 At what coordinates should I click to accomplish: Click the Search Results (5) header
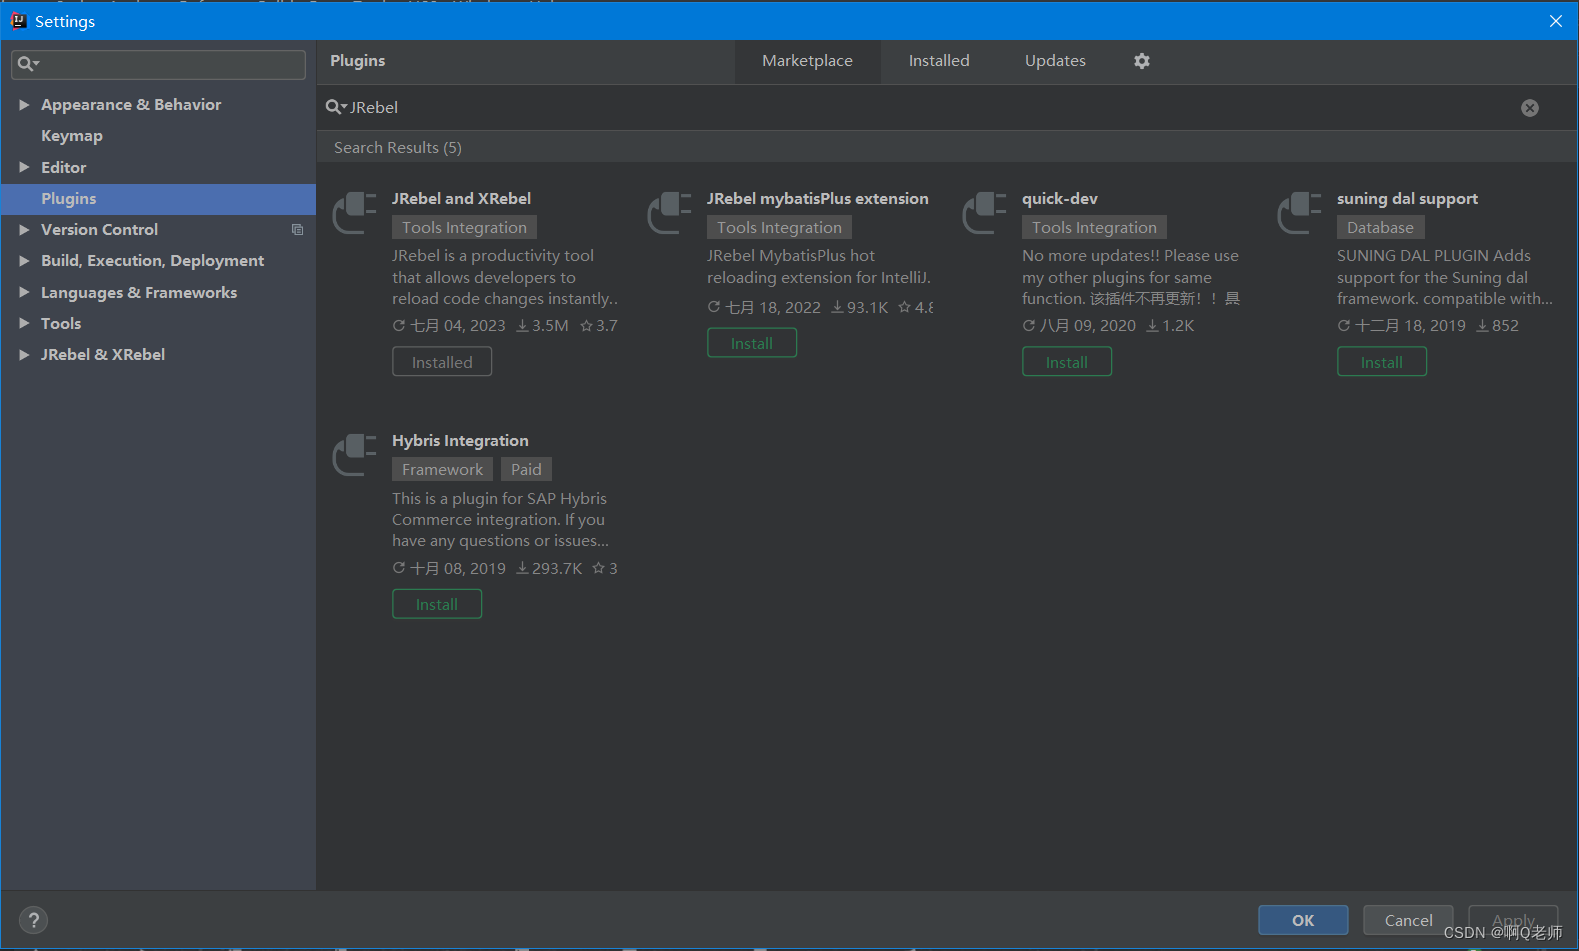pyautogui.click(x=398, y=147)
